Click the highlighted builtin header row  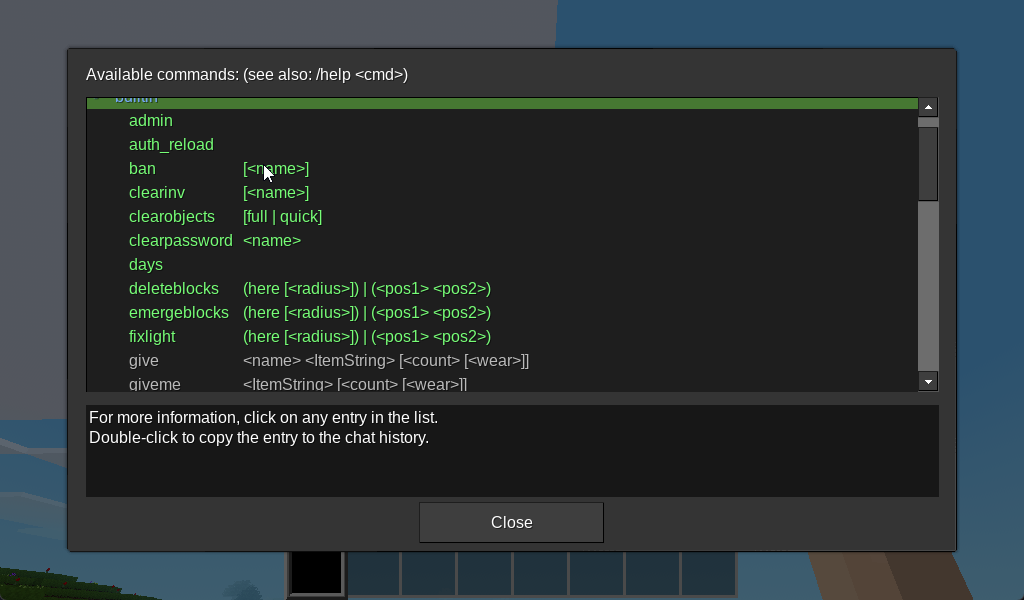click(502, 103)
